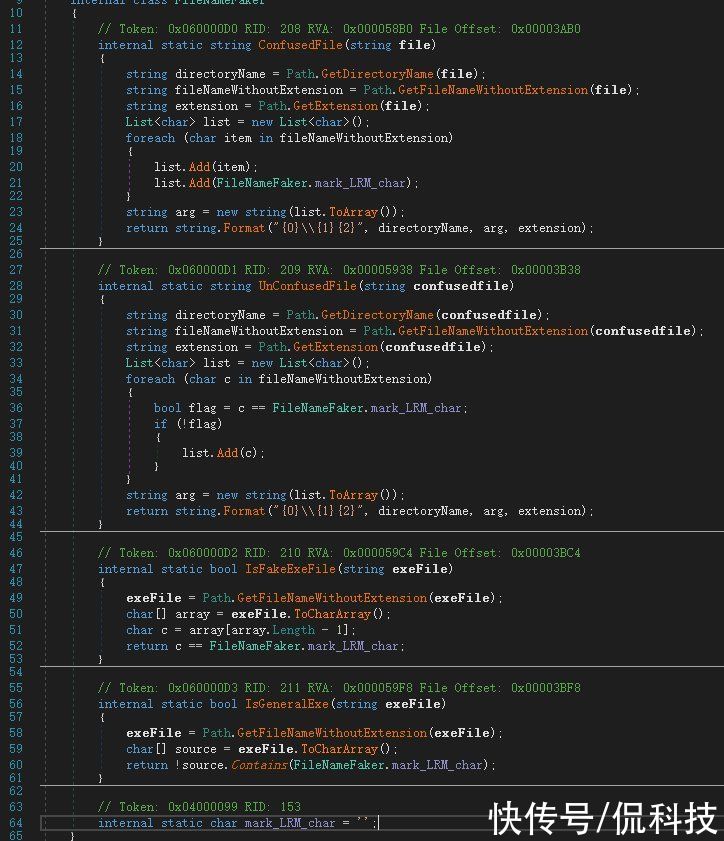
Task: Click FileNameFaker.mark_LRM_char reference on line 21
Action: click(x=311, y=183)
